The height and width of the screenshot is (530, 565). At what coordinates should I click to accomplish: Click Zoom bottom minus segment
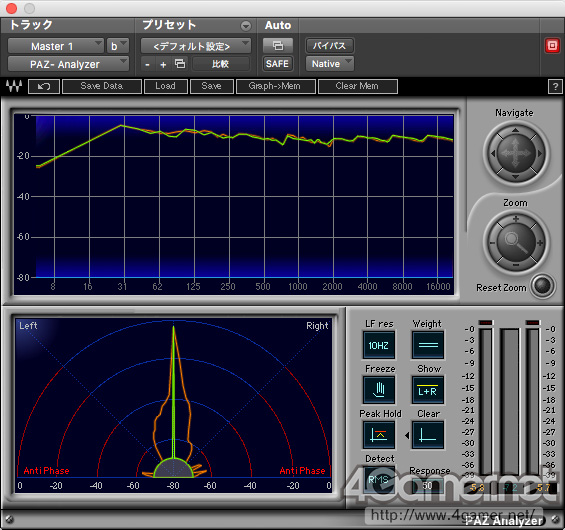[x=516, y=265]
